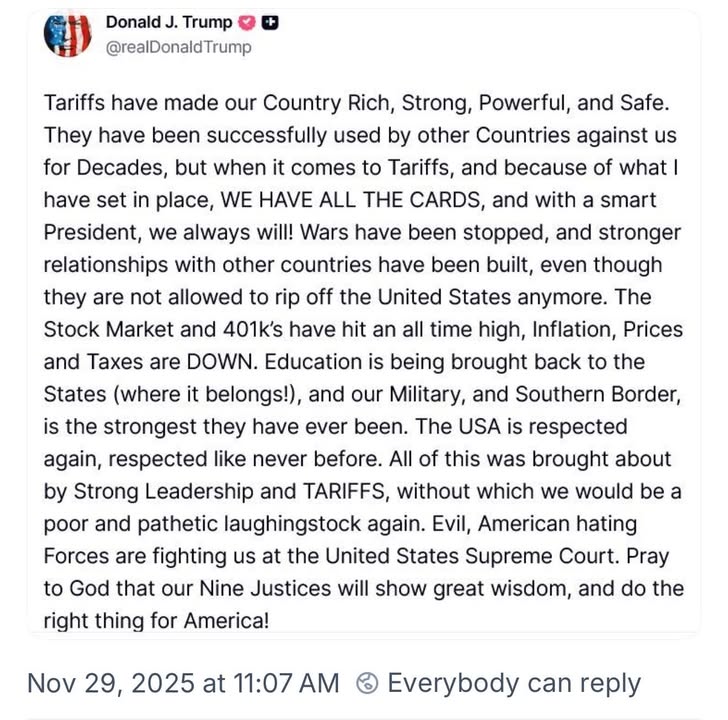Viewport: 728px width, 720px height.
Task: Open the flag-themed profile avatar
Action: tap(67, 35)
